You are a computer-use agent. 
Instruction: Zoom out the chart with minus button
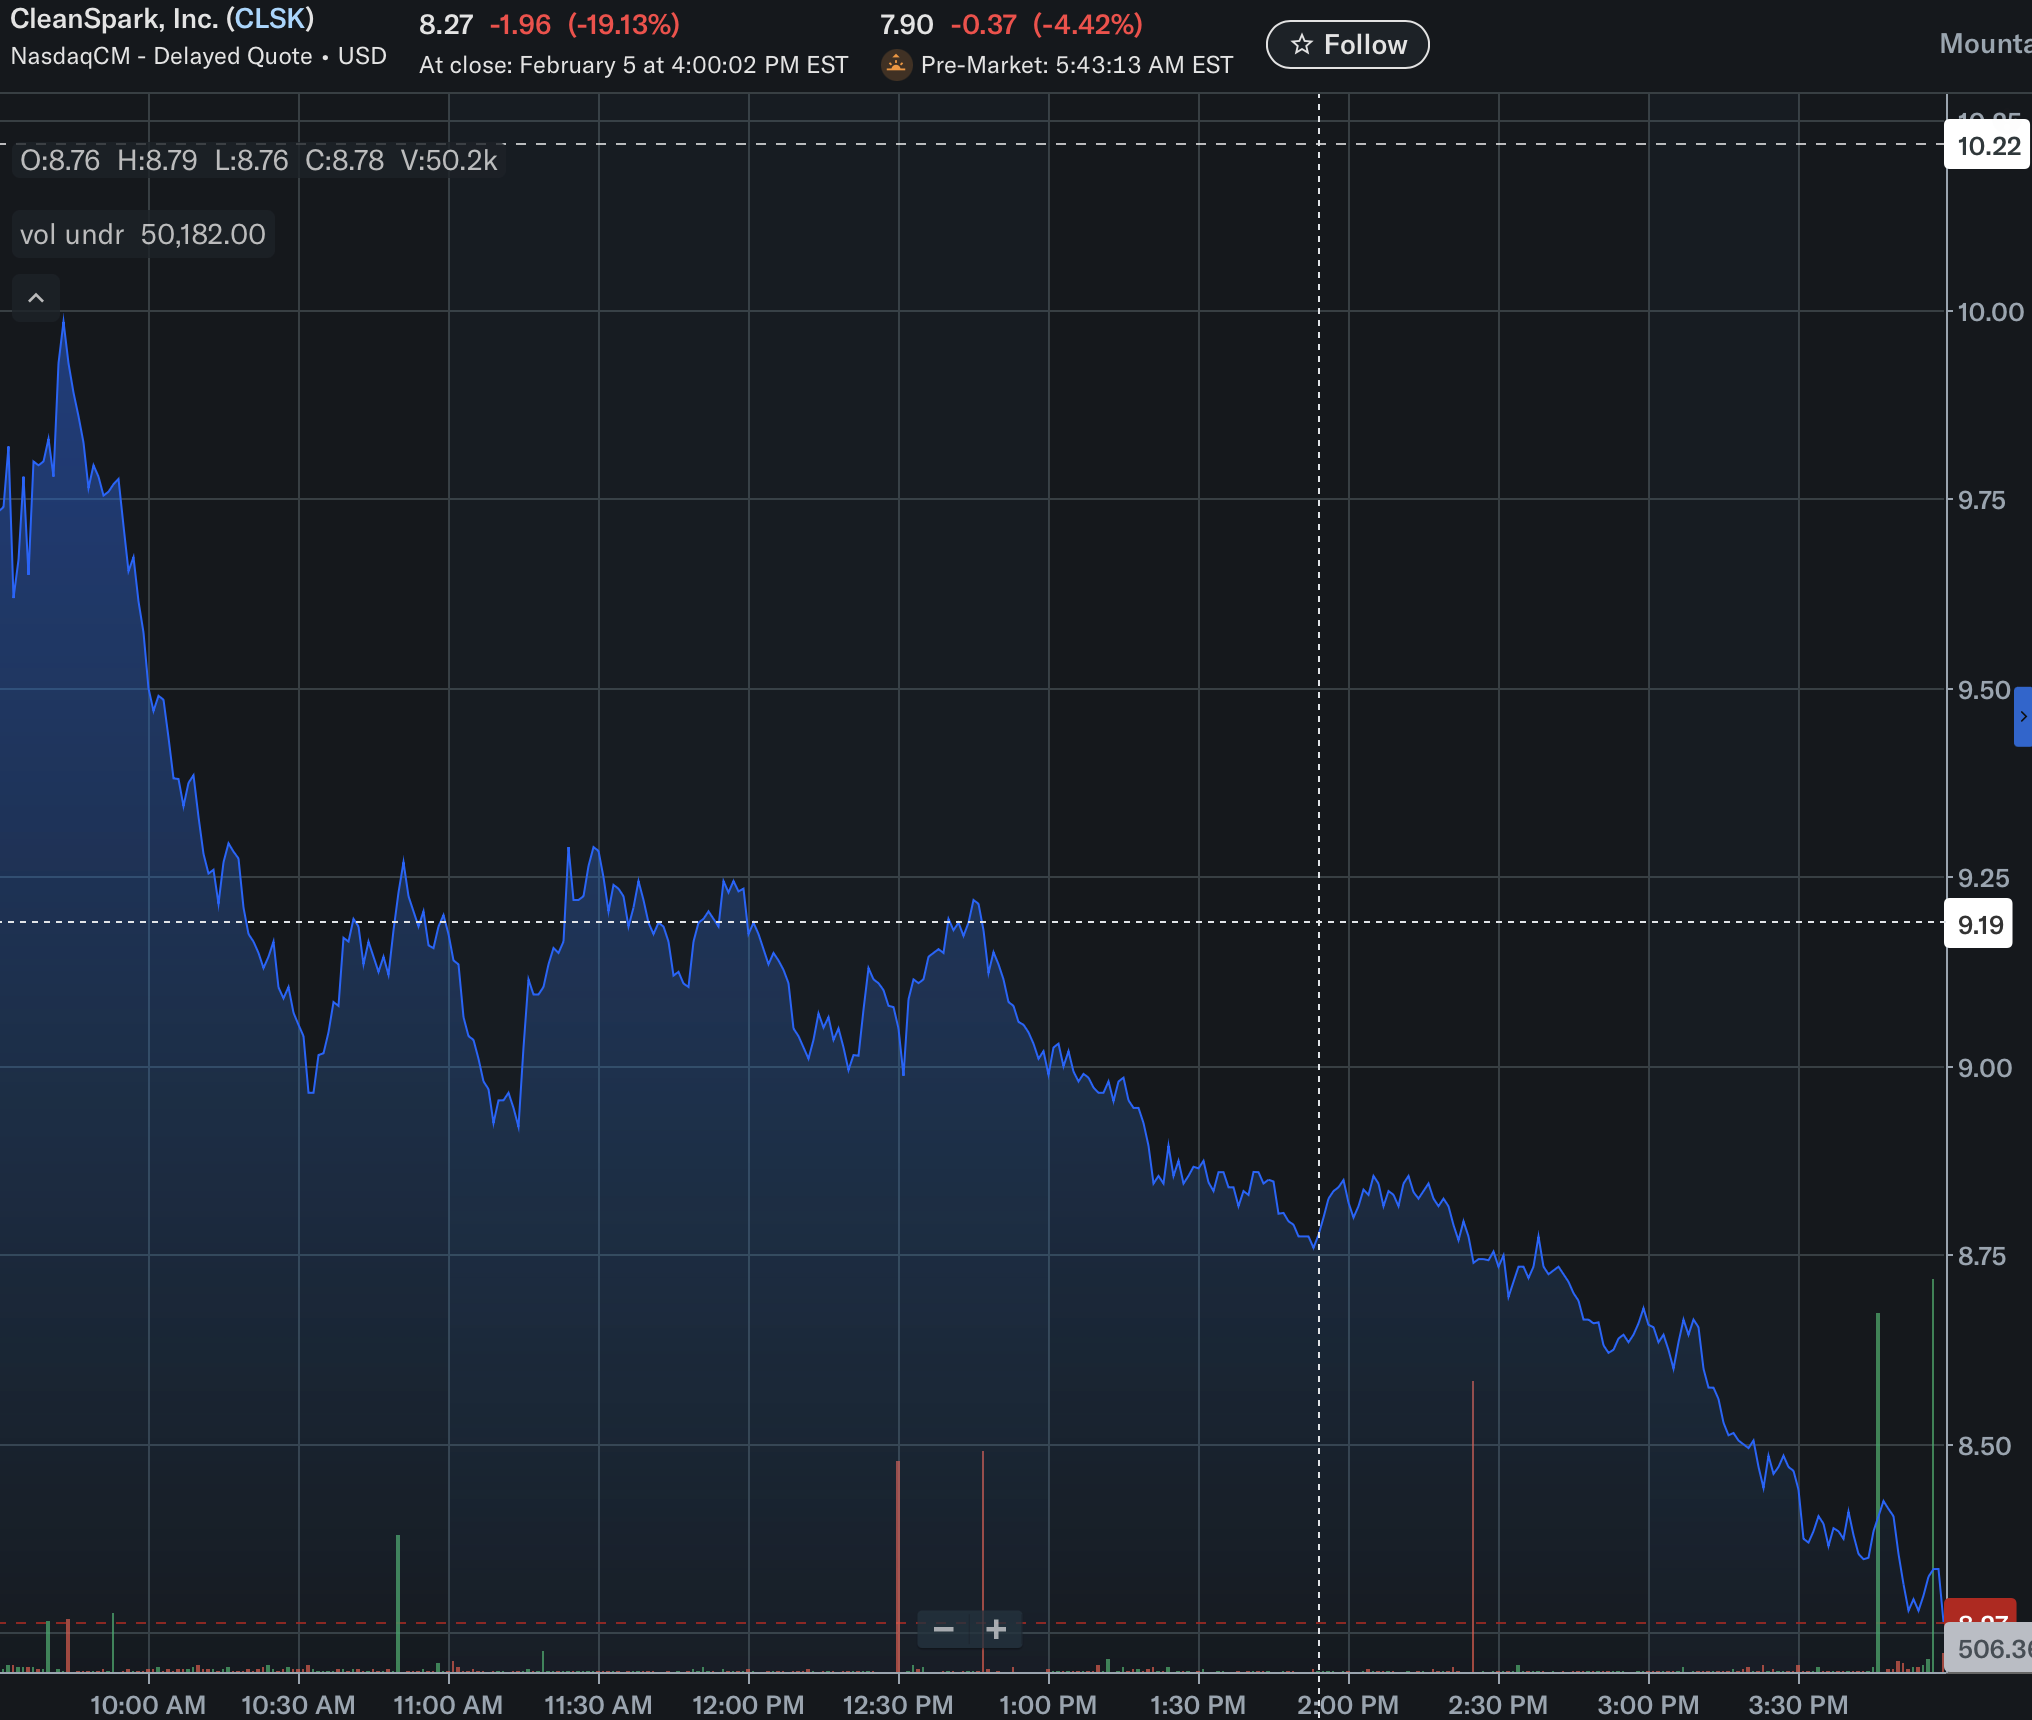943,1629
